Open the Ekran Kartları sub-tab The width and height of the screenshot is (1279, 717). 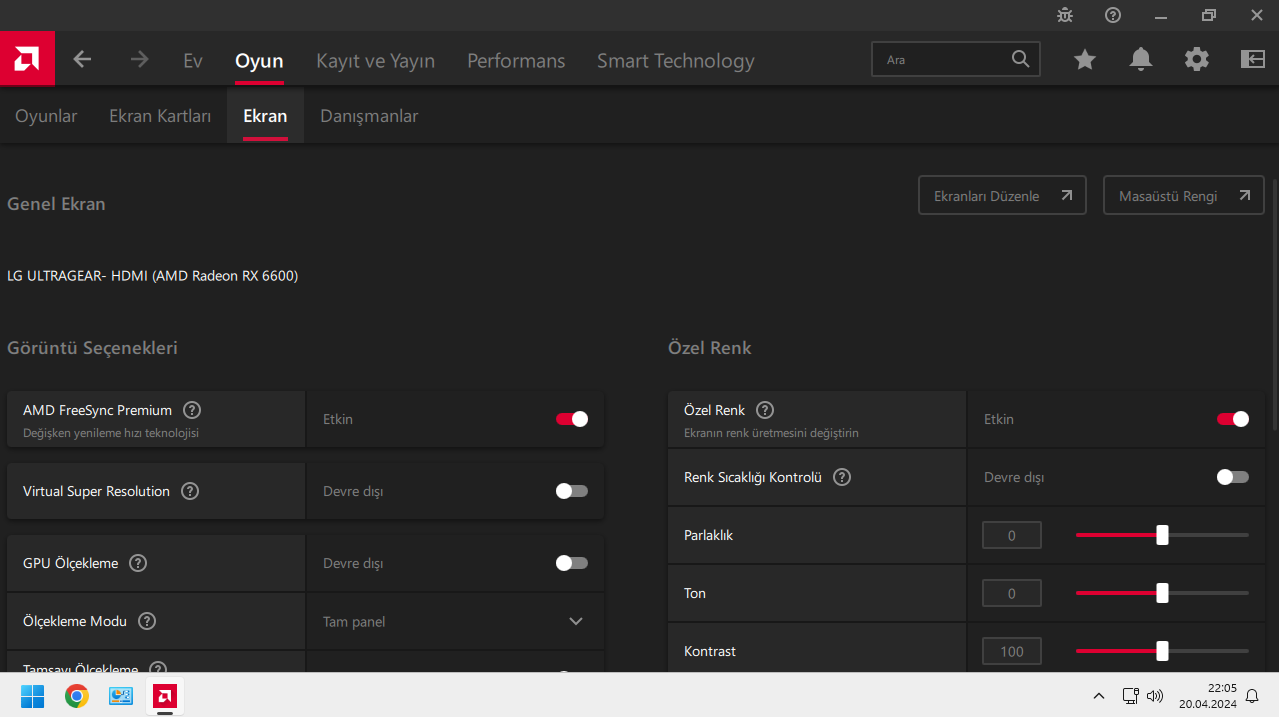[160, 116]
